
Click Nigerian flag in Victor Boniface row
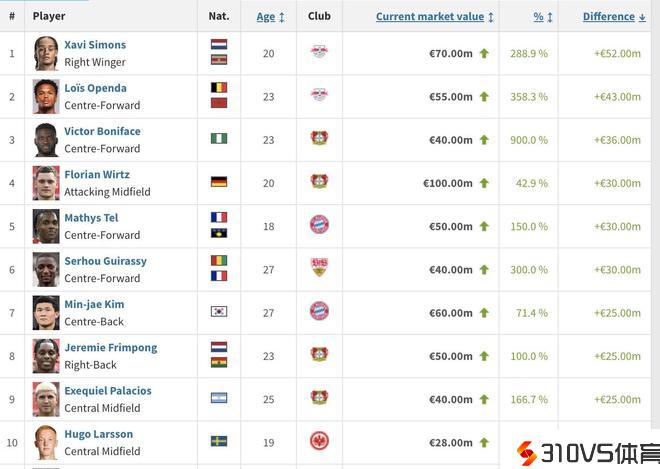219,138
